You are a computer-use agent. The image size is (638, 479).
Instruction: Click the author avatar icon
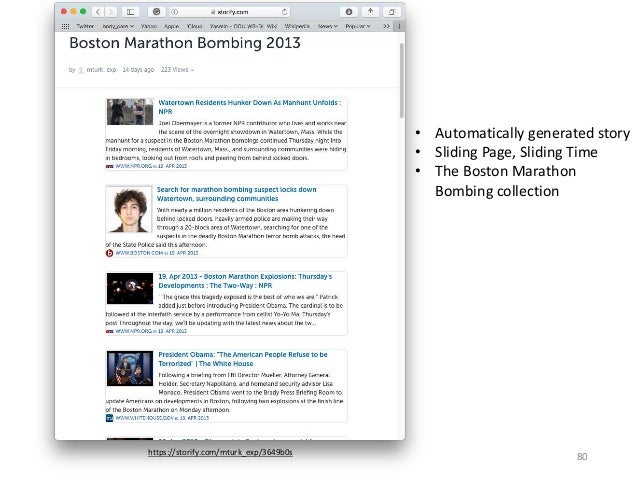(81, 70)
